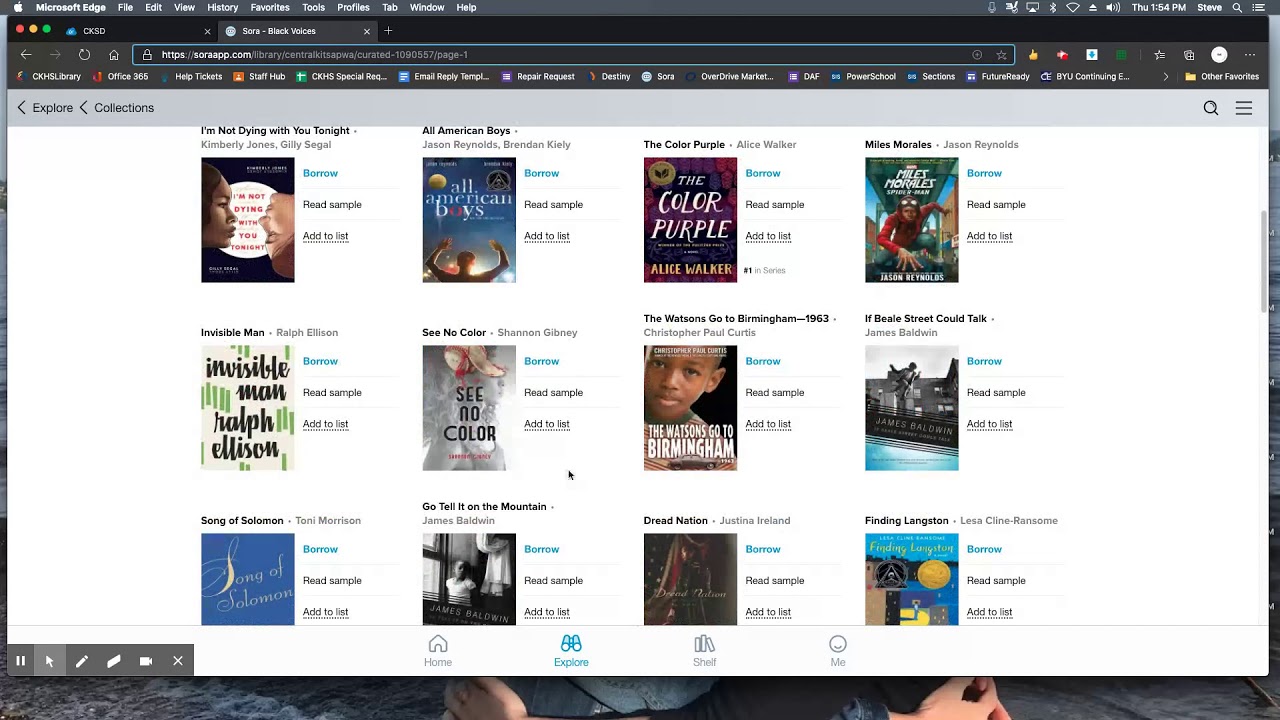Open the Destiny bookmark
1280x720 pixels.
(609, 76)
